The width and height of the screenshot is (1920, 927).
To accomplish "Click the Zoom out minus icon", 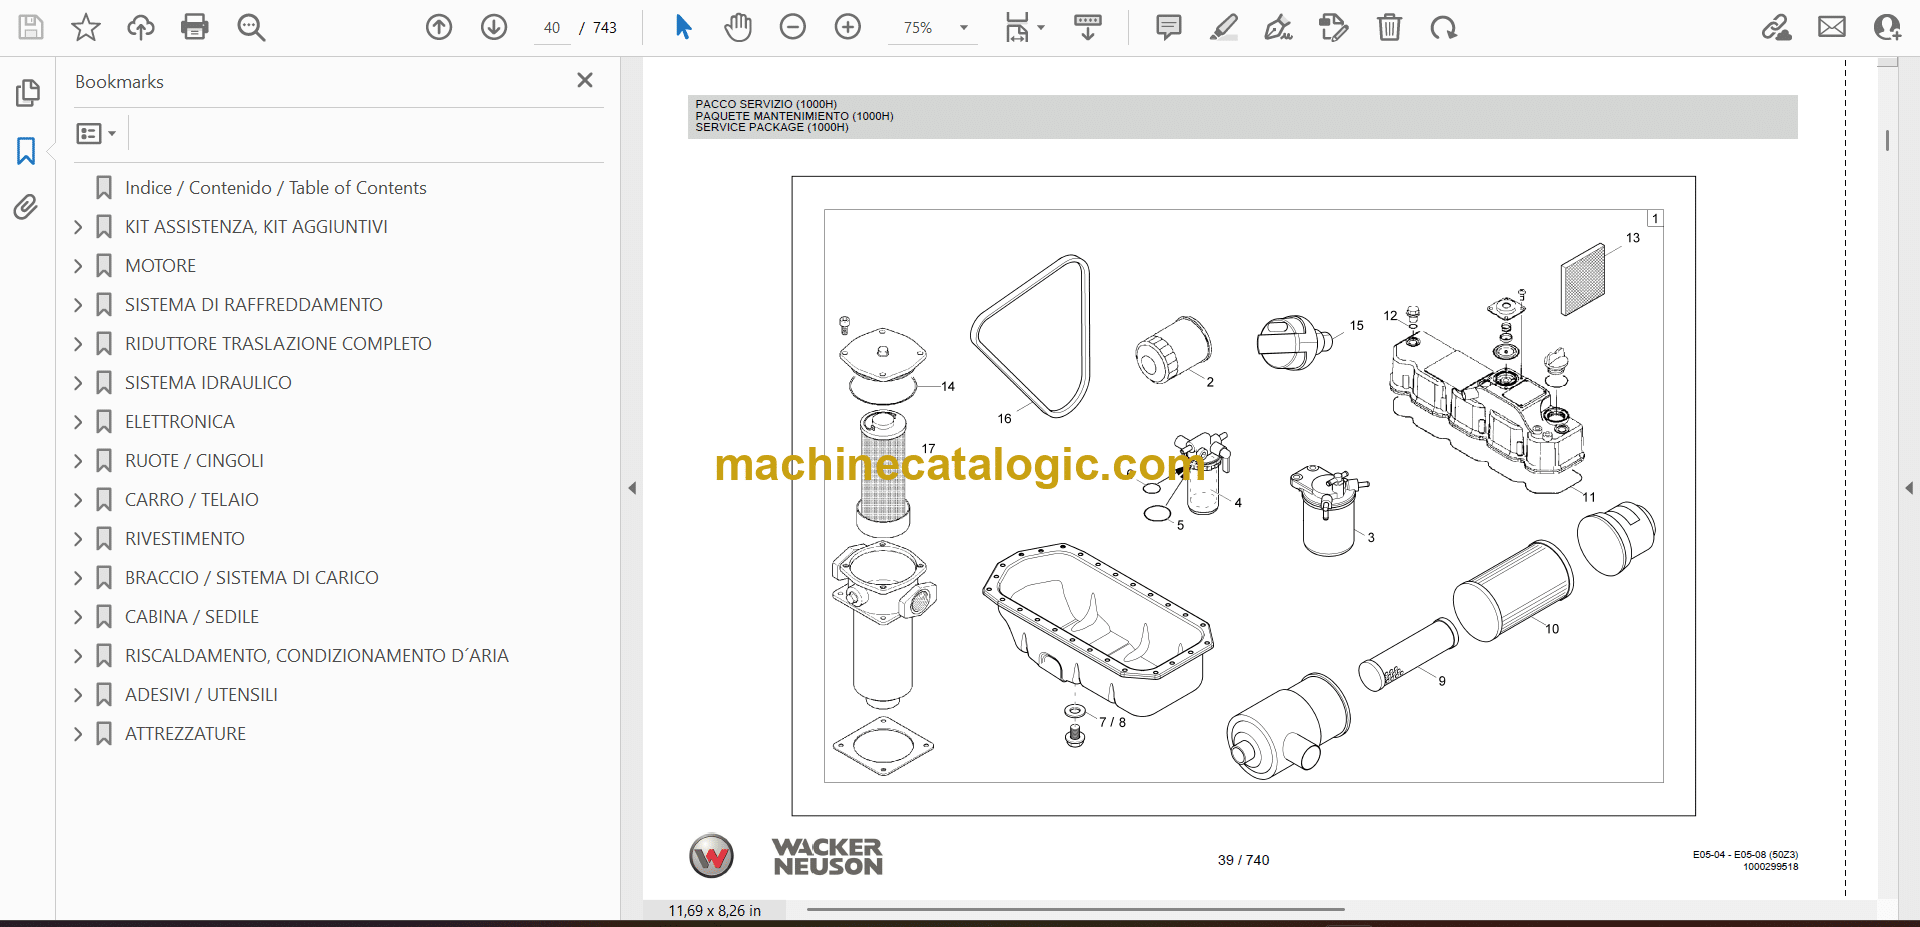I will 793,27.
